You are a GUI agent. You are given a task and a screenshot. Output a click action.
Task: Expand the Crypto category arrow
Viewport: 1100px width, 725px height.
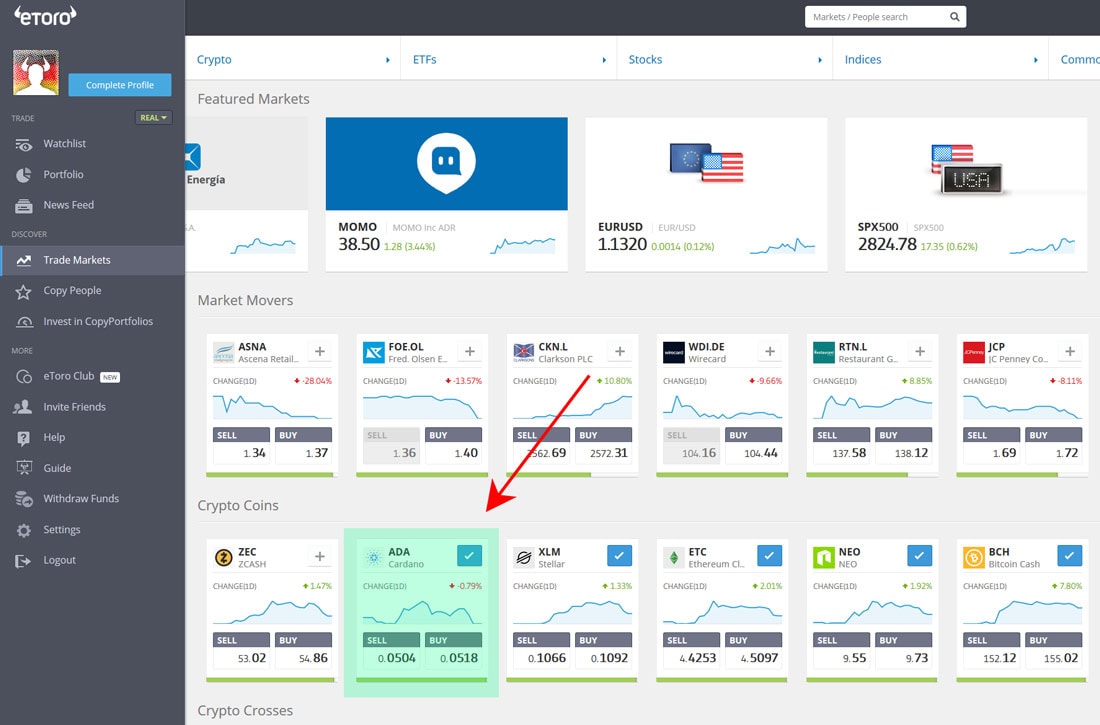tap(388, 60)
